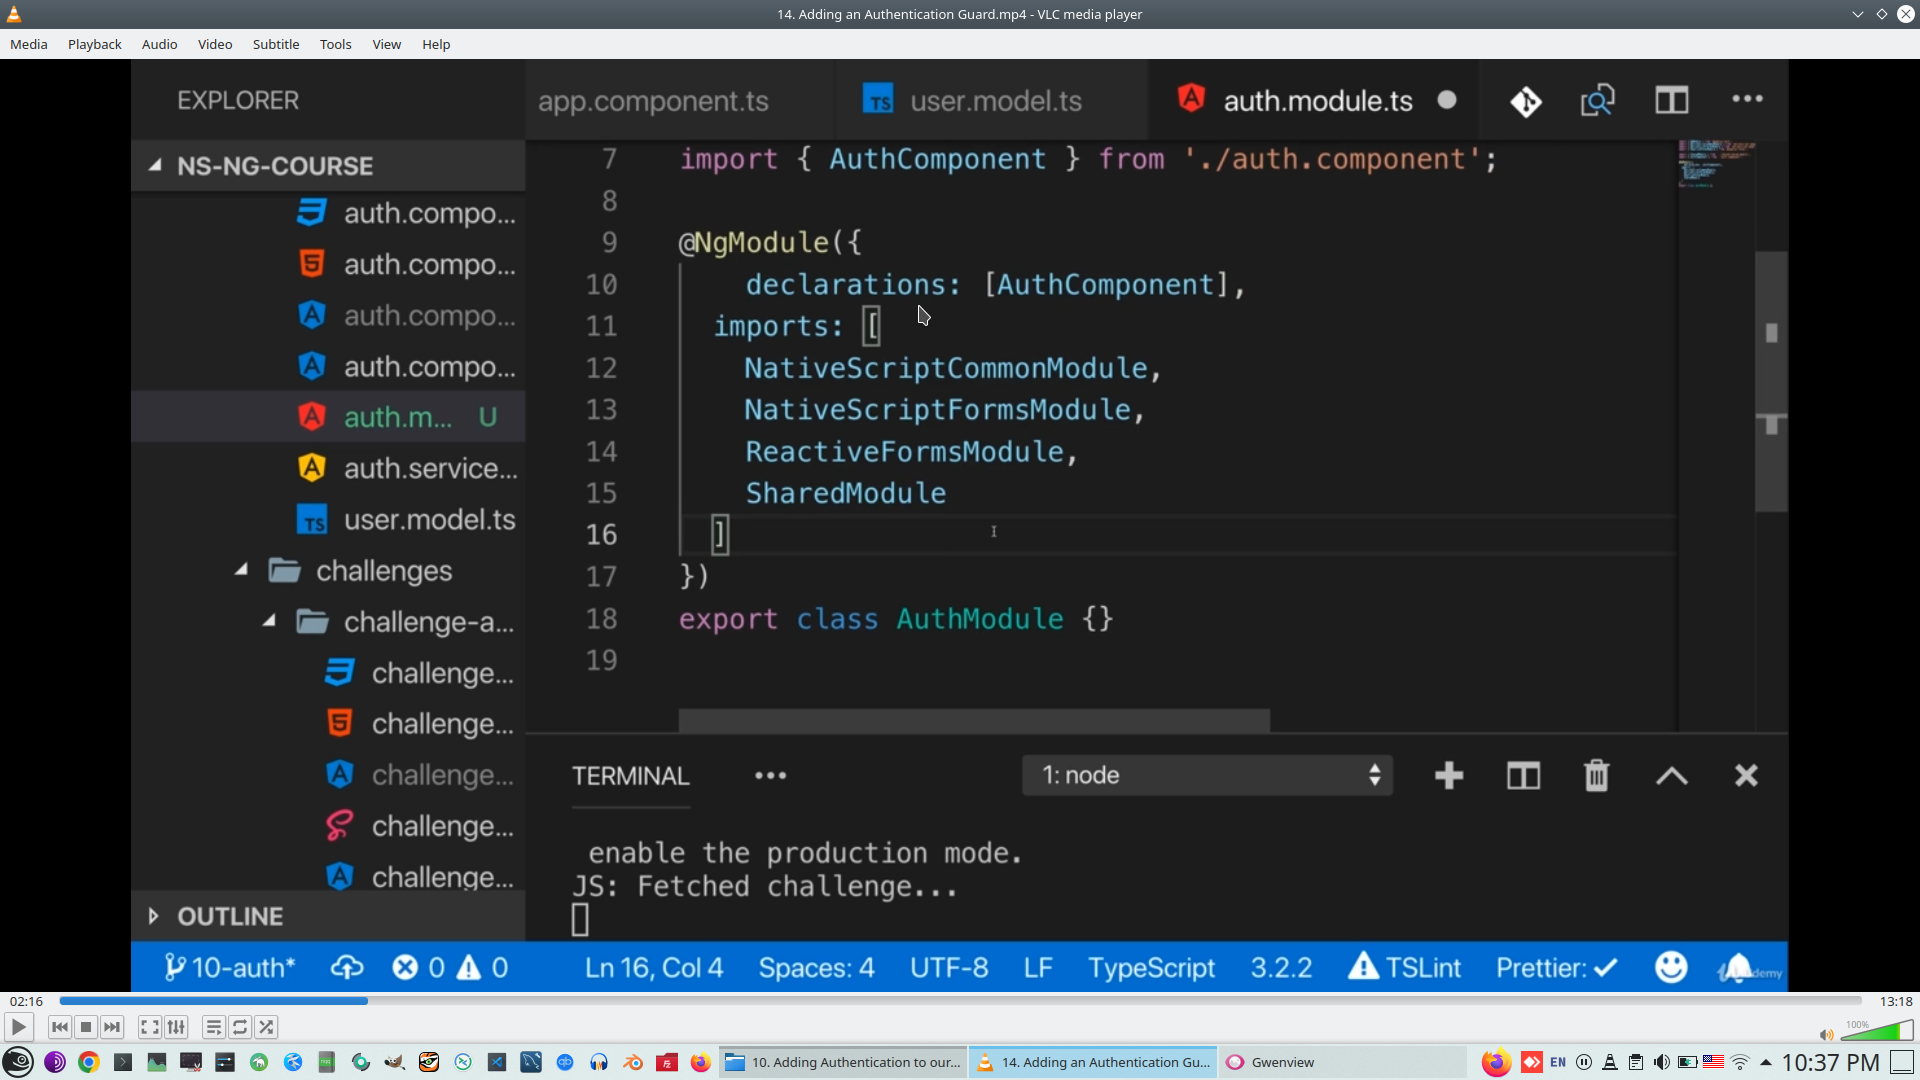Mute audio via speaker icon
Image resolution: width=1920 pixels, height=1080 pixels.
(x=1826, y=1035)
